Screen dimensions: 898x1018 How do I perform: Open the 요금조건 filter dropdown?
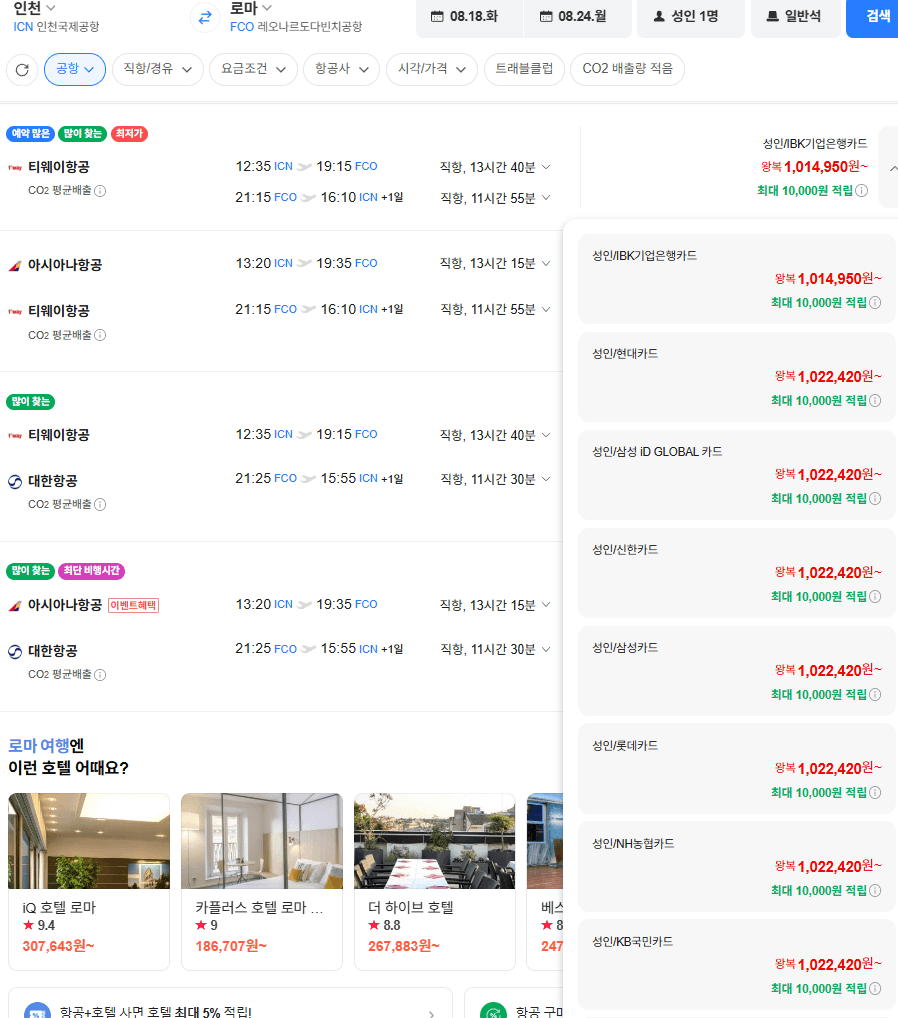(x=253, y=69)
